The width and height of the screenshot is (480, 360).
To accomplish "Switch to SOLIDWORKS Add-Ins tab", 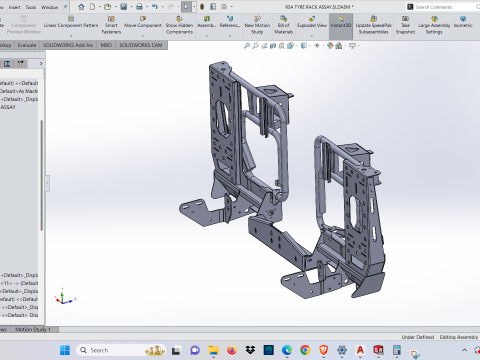I will coord(68,45).
